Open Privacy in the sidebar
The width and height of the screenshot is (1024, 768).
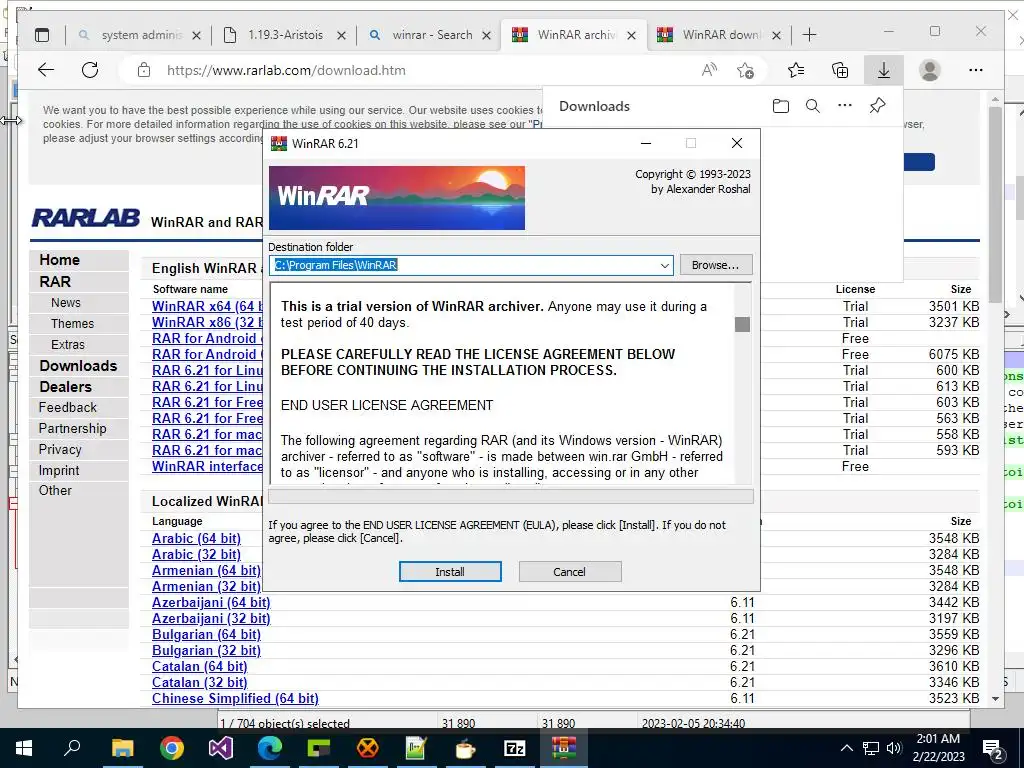pos(60,449)
